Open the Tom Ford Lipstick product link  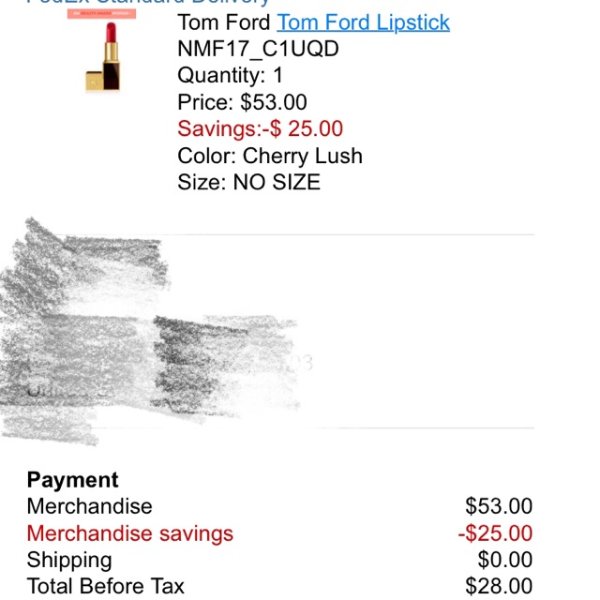(363, 23)
